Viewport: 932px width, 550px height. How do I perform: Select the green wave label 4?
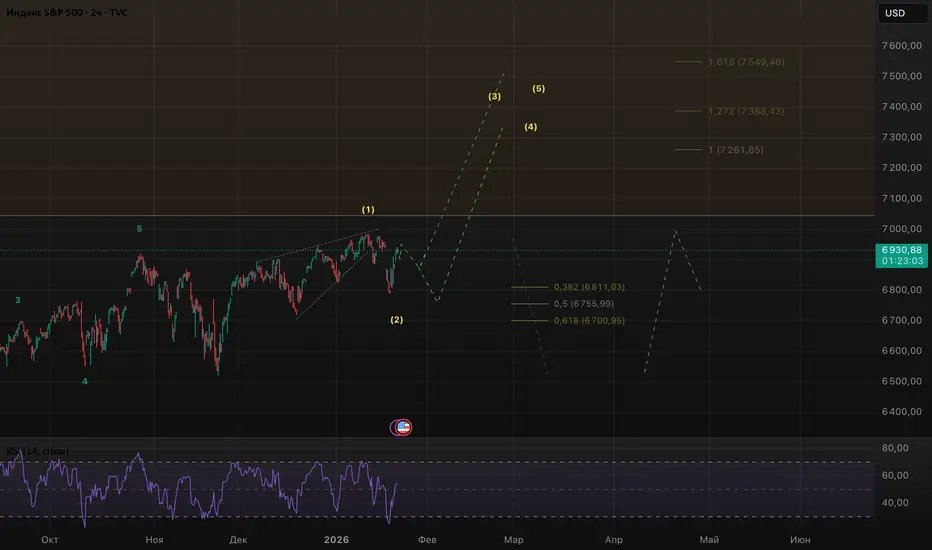85,382
